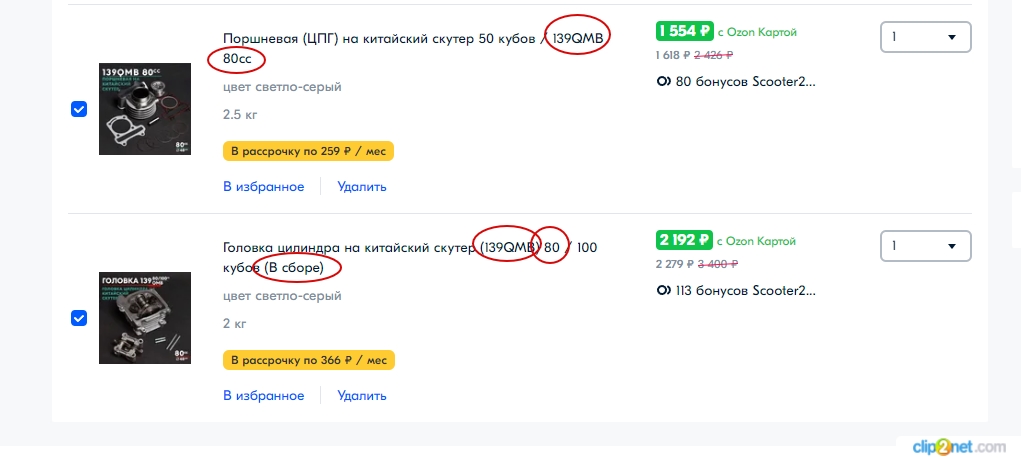
Task: Click Удалить for the piston kit
Action: pos(362,186)
